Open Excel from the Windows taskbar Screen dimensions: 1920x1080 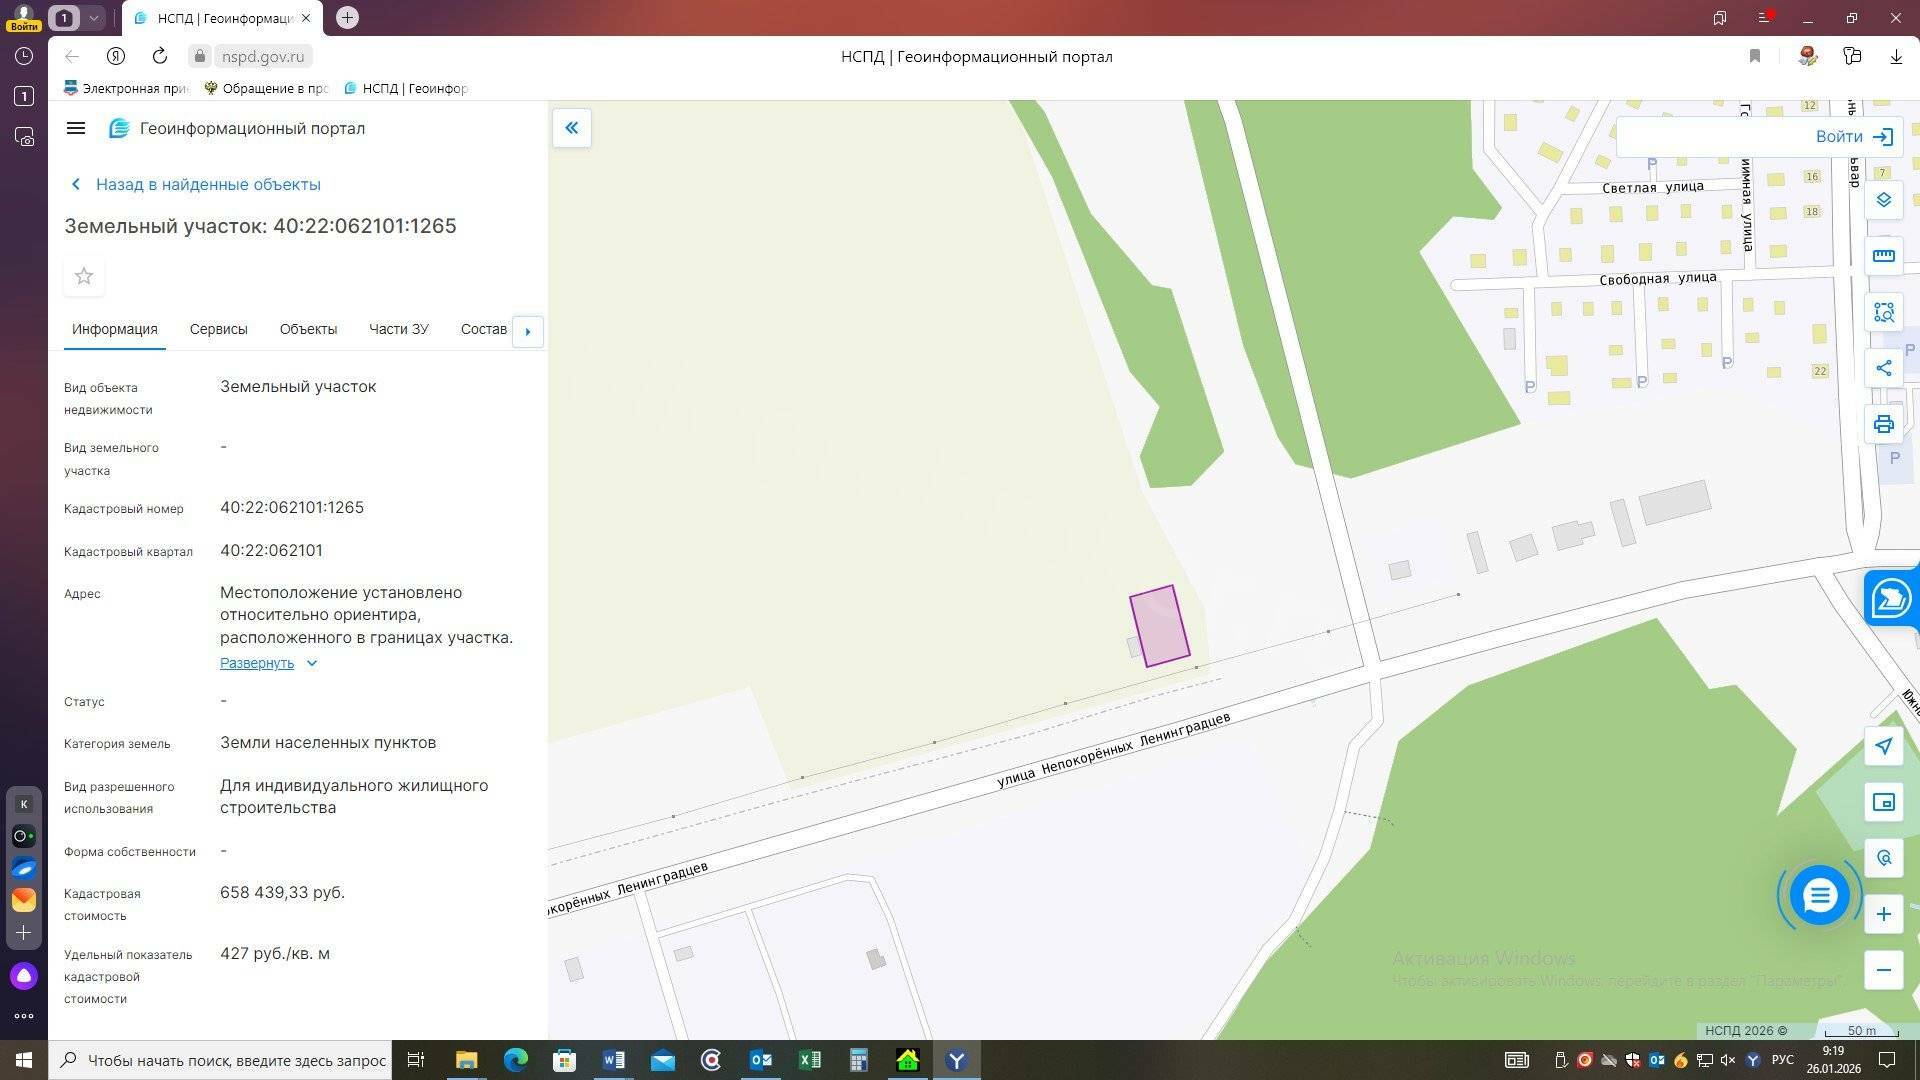click(810, 1060)
